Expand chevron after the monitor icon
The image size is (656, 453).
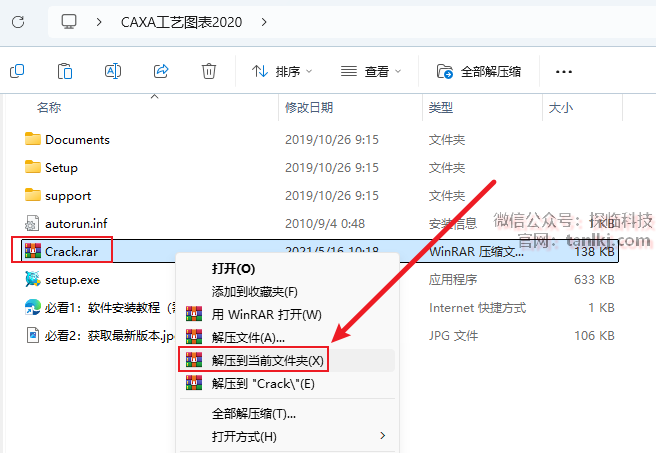[99, 22]
